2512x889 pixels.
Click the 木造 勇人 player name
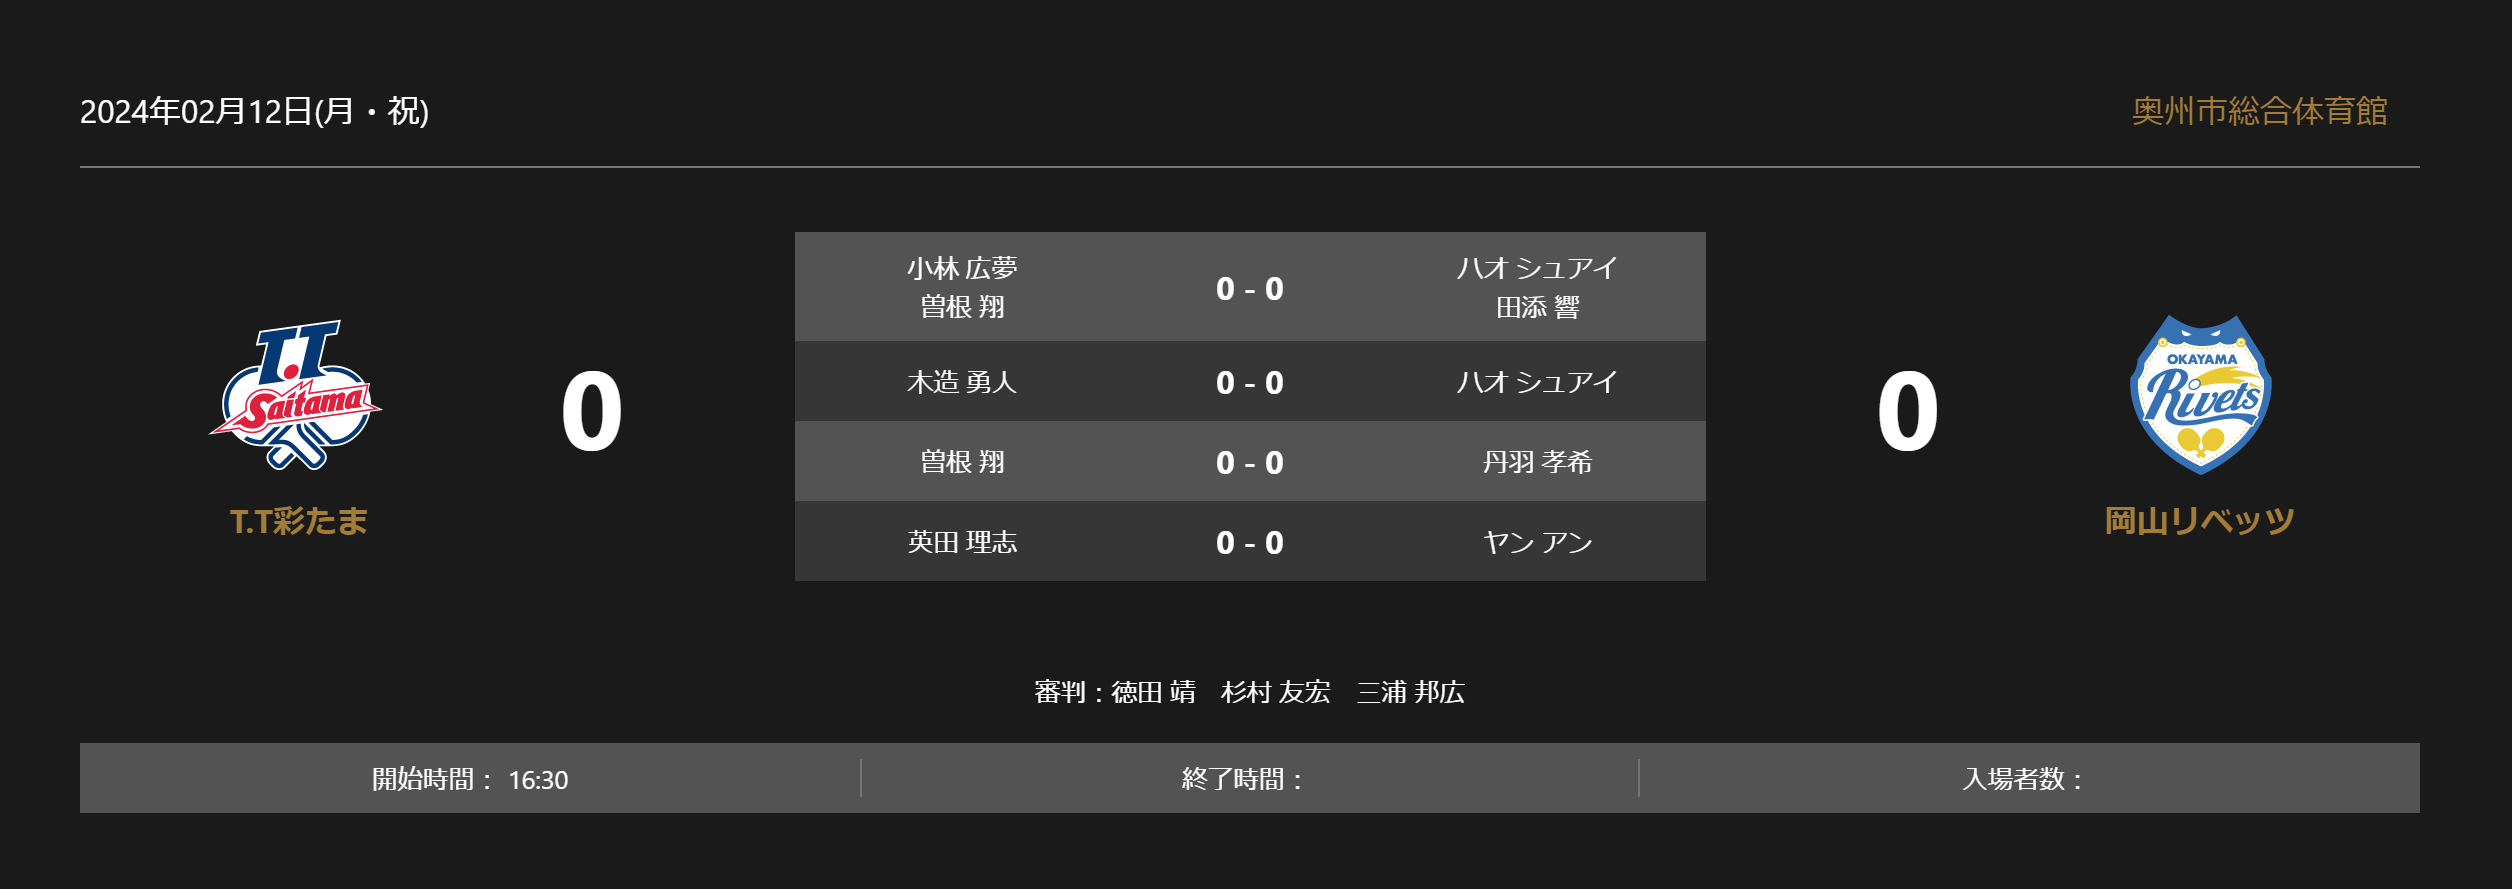pyautogui.click(x=962, y=382)
